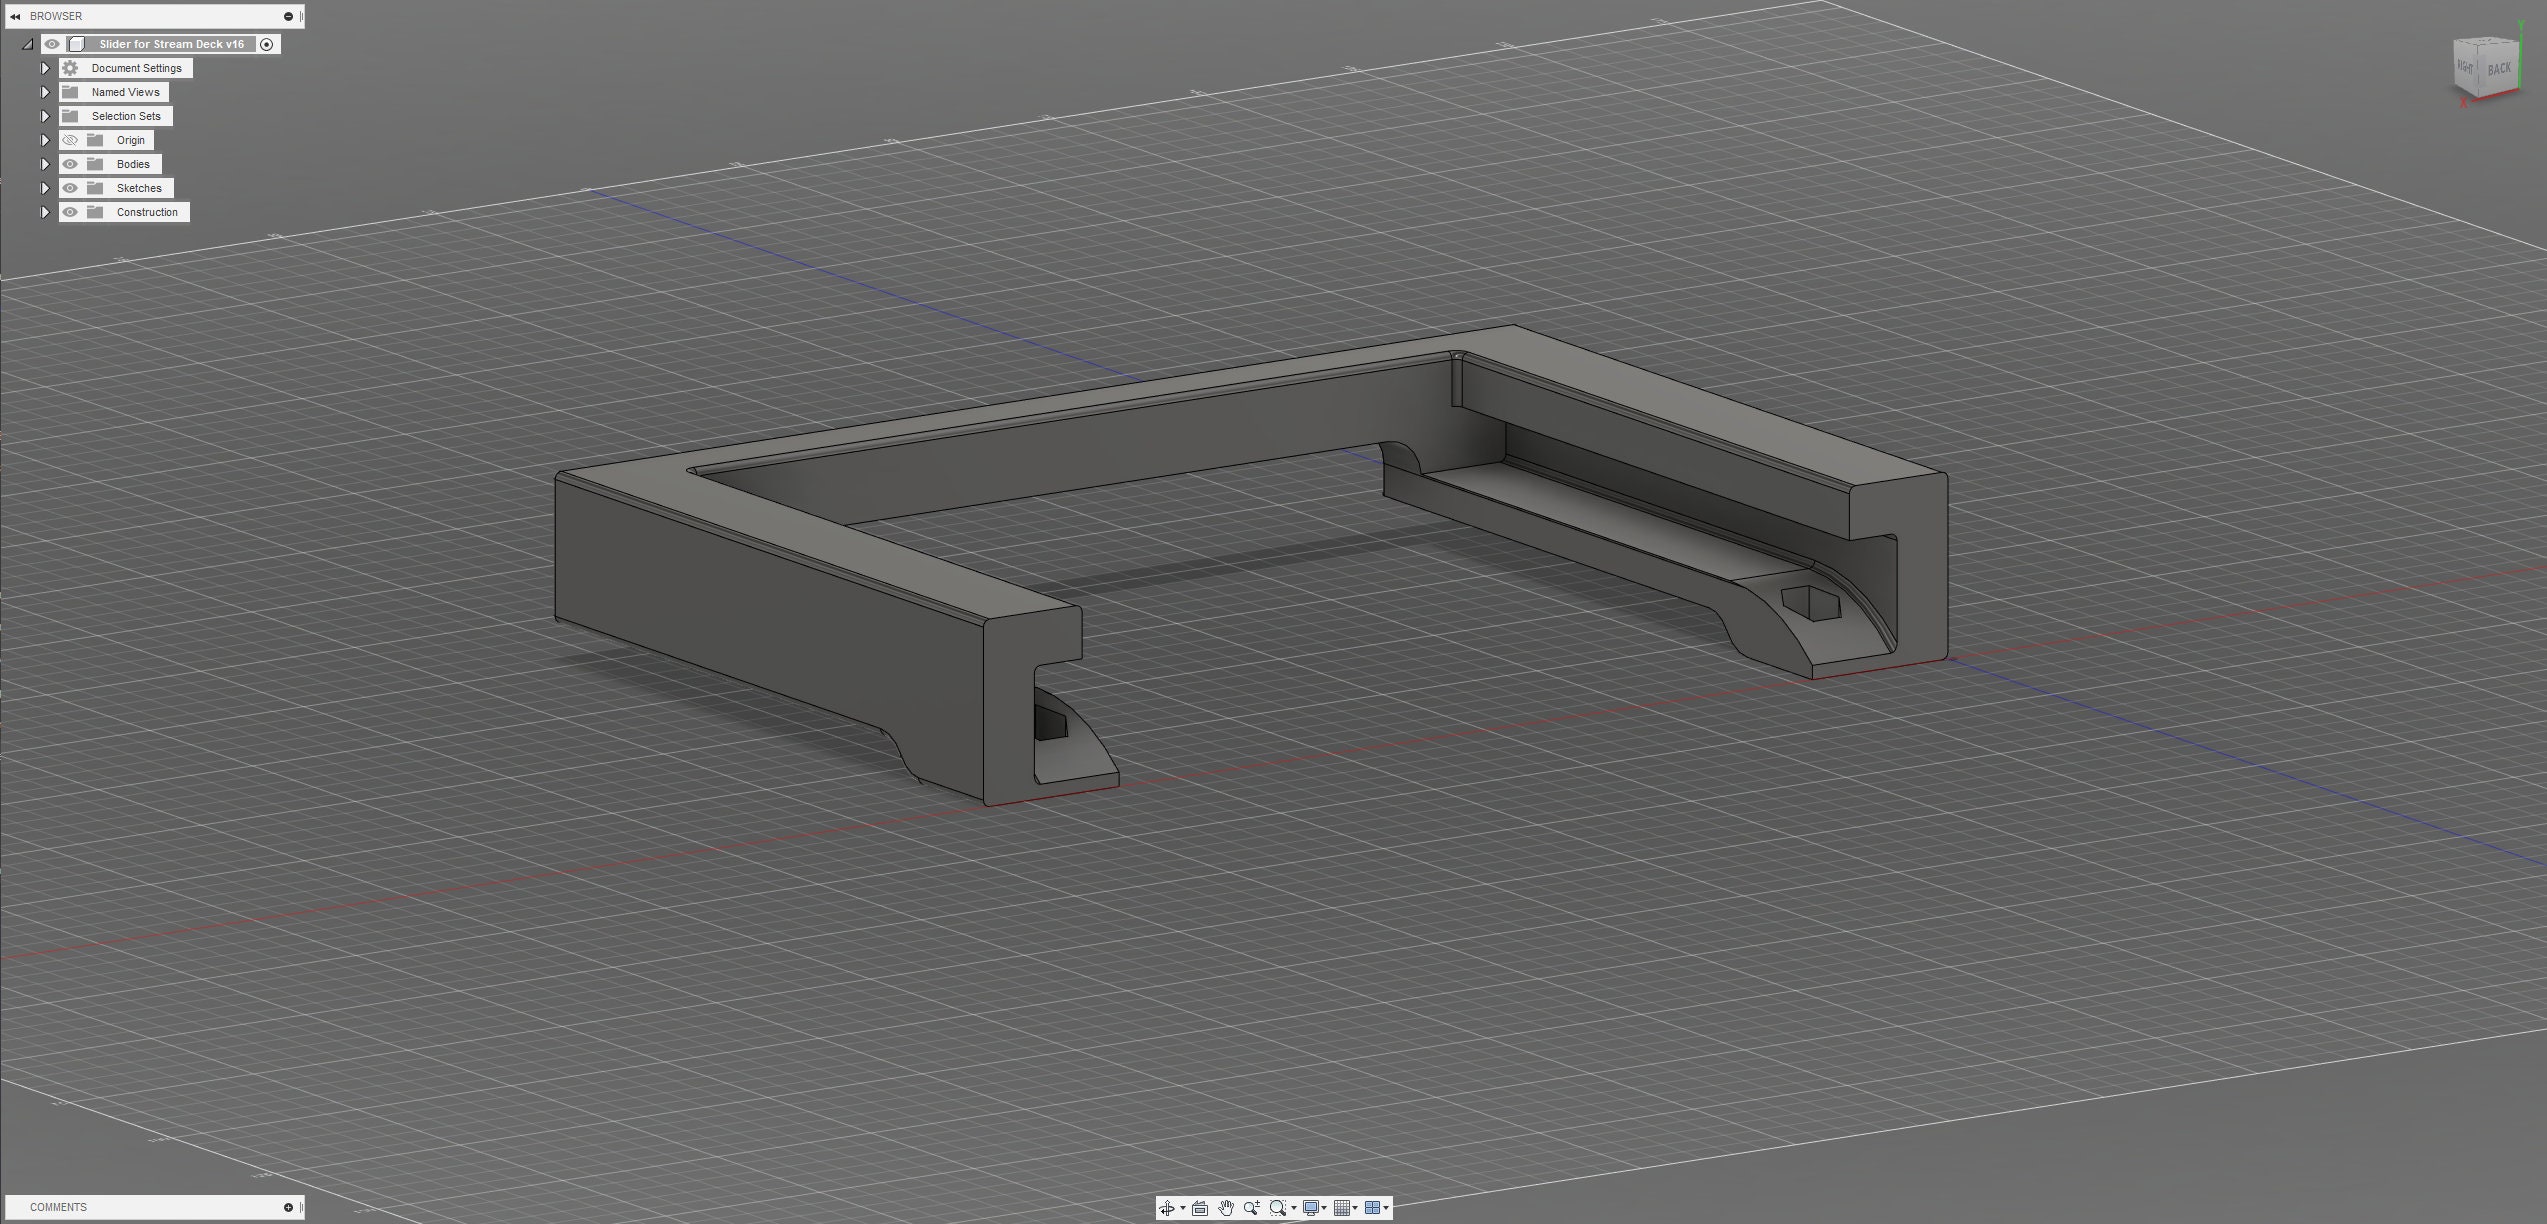Viewport: 2547px width, 1224px height.
Task: Toggle visibility of the Sketches folder
Action: pos(70,188)
